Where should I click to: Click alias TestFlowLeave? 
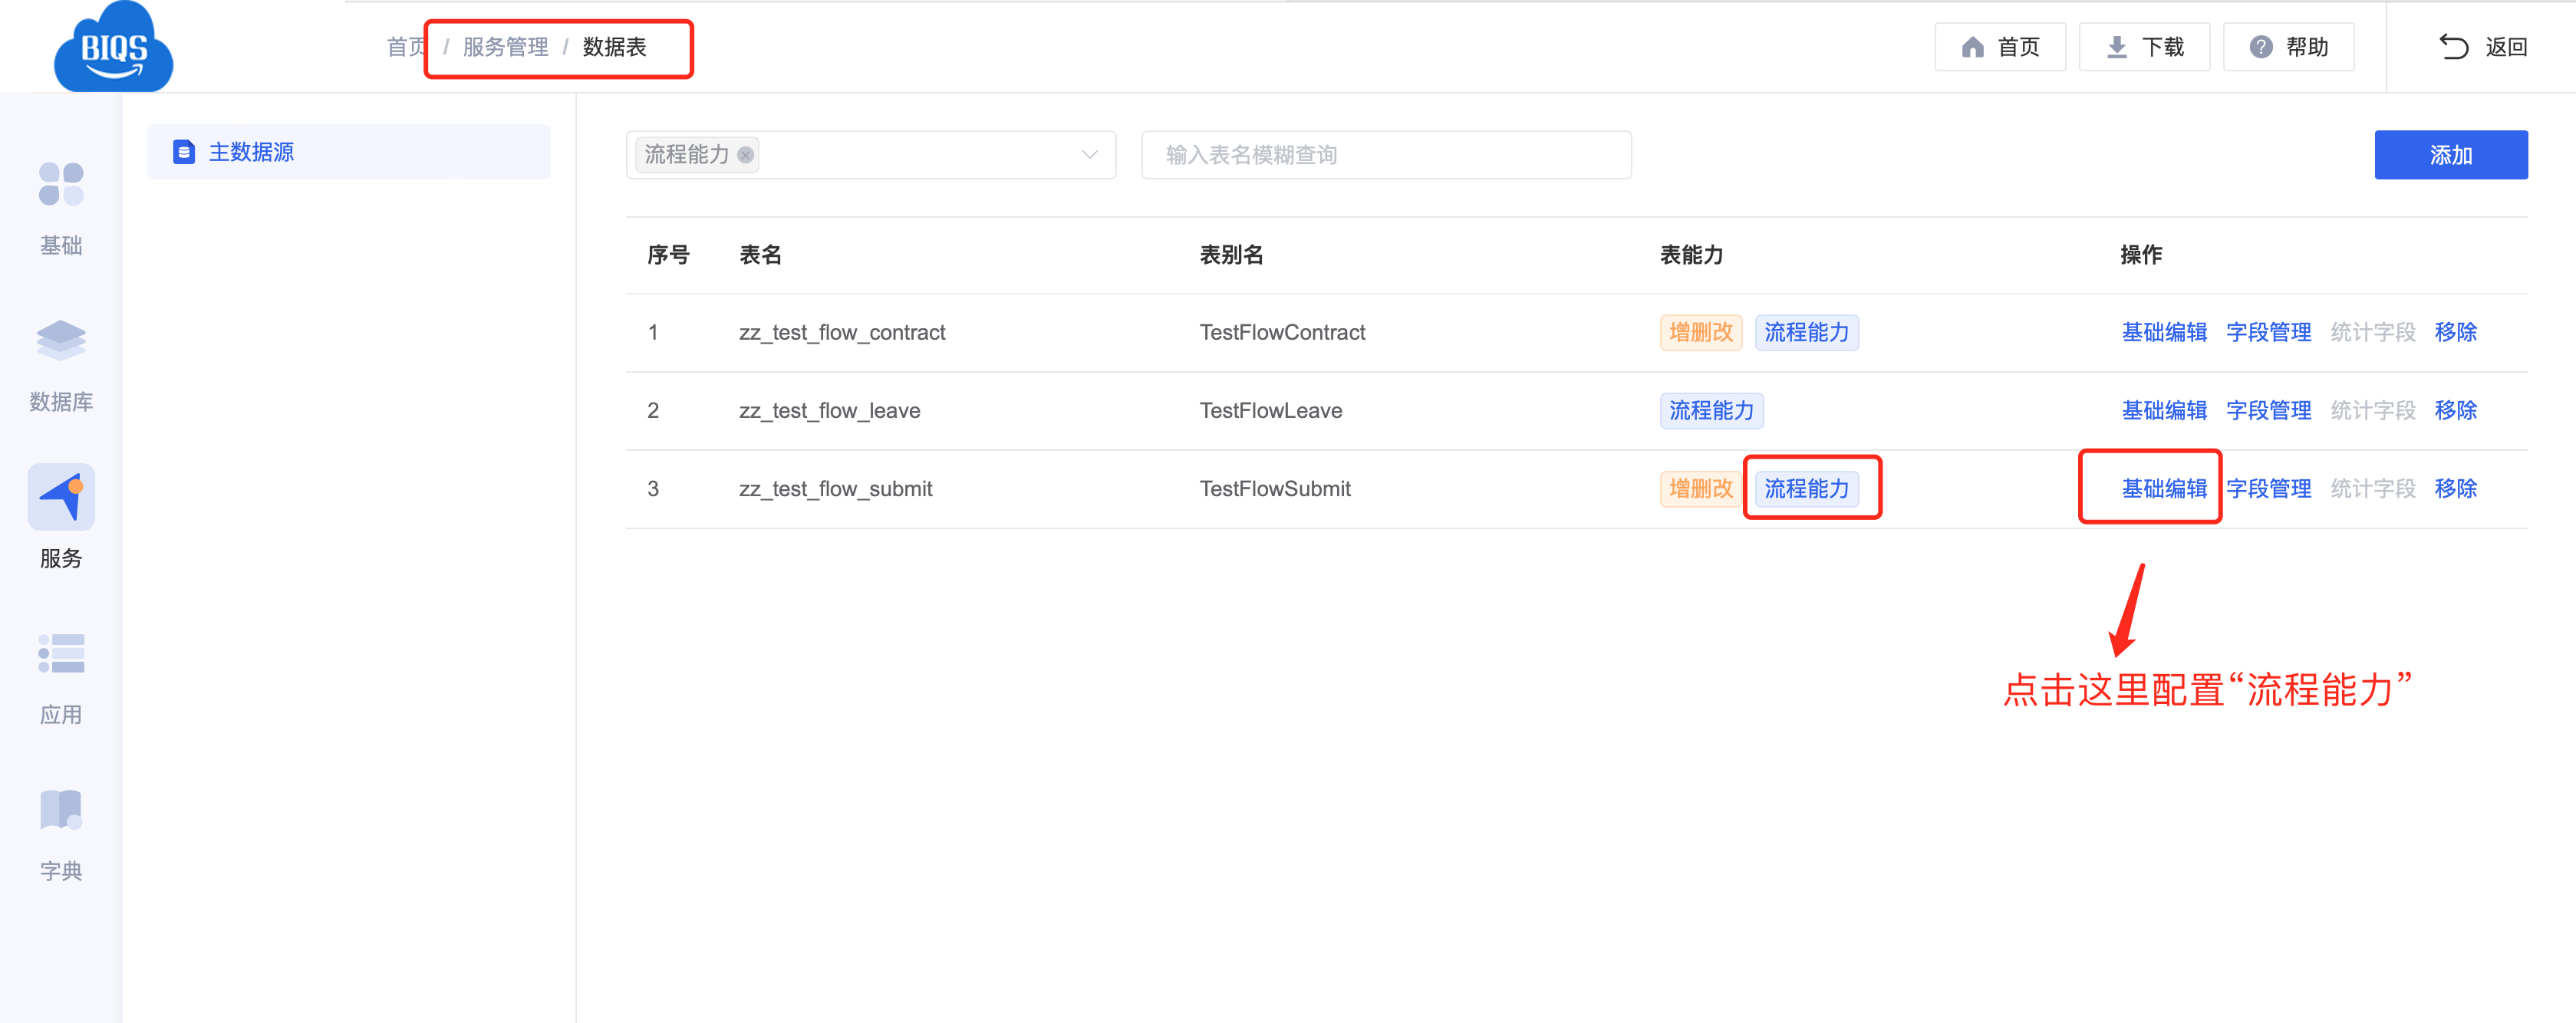pyautogui.click(x=1270, y=410)
